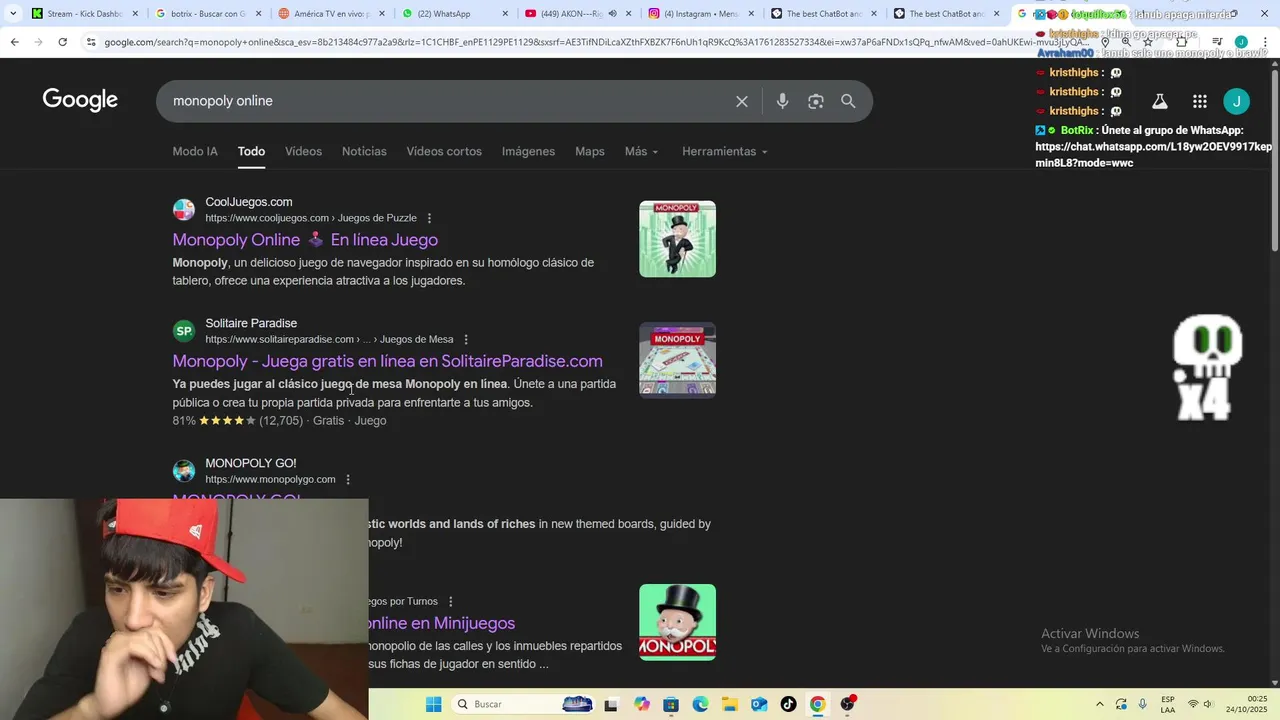Switch to Videos results tab
Viewport: 1280px width, 720px height.
[x=303, y=151]
